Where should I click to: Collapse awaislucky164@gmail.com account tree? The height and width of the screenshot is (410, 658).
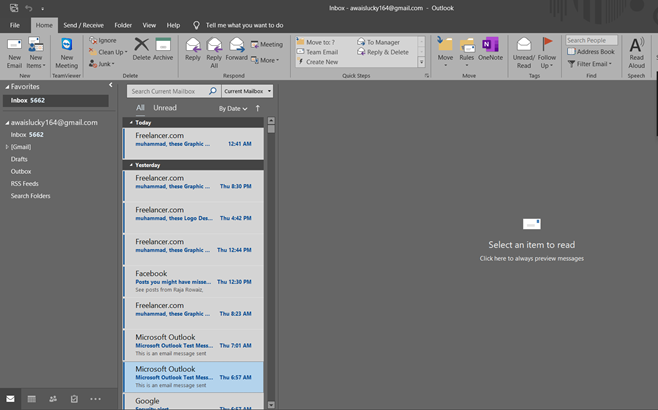(x=7, y=123)
